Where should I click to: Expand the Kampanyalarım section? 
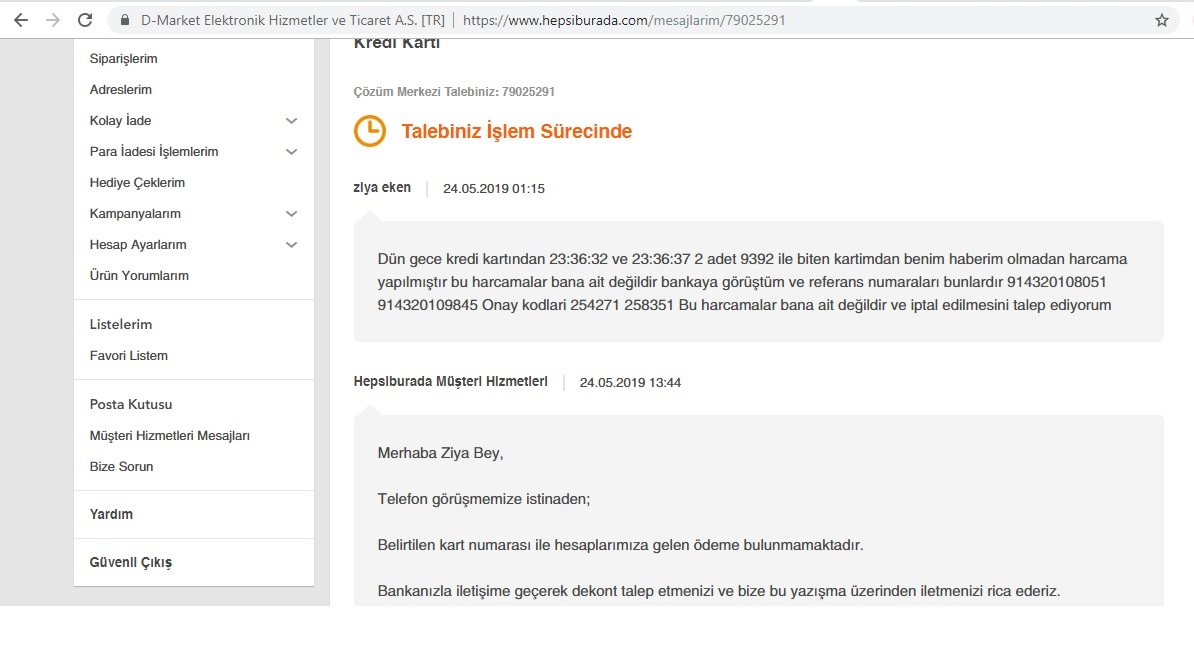pos(291,214)
